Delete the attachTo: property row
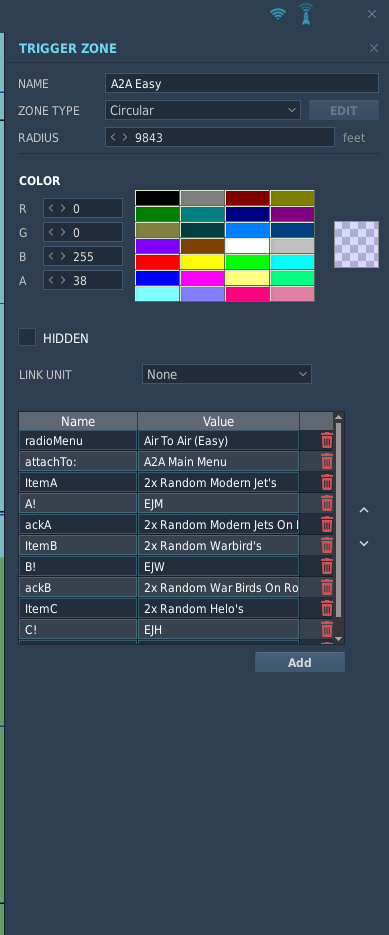The height and width of the screenshot is (935, 389). (327, 462)
